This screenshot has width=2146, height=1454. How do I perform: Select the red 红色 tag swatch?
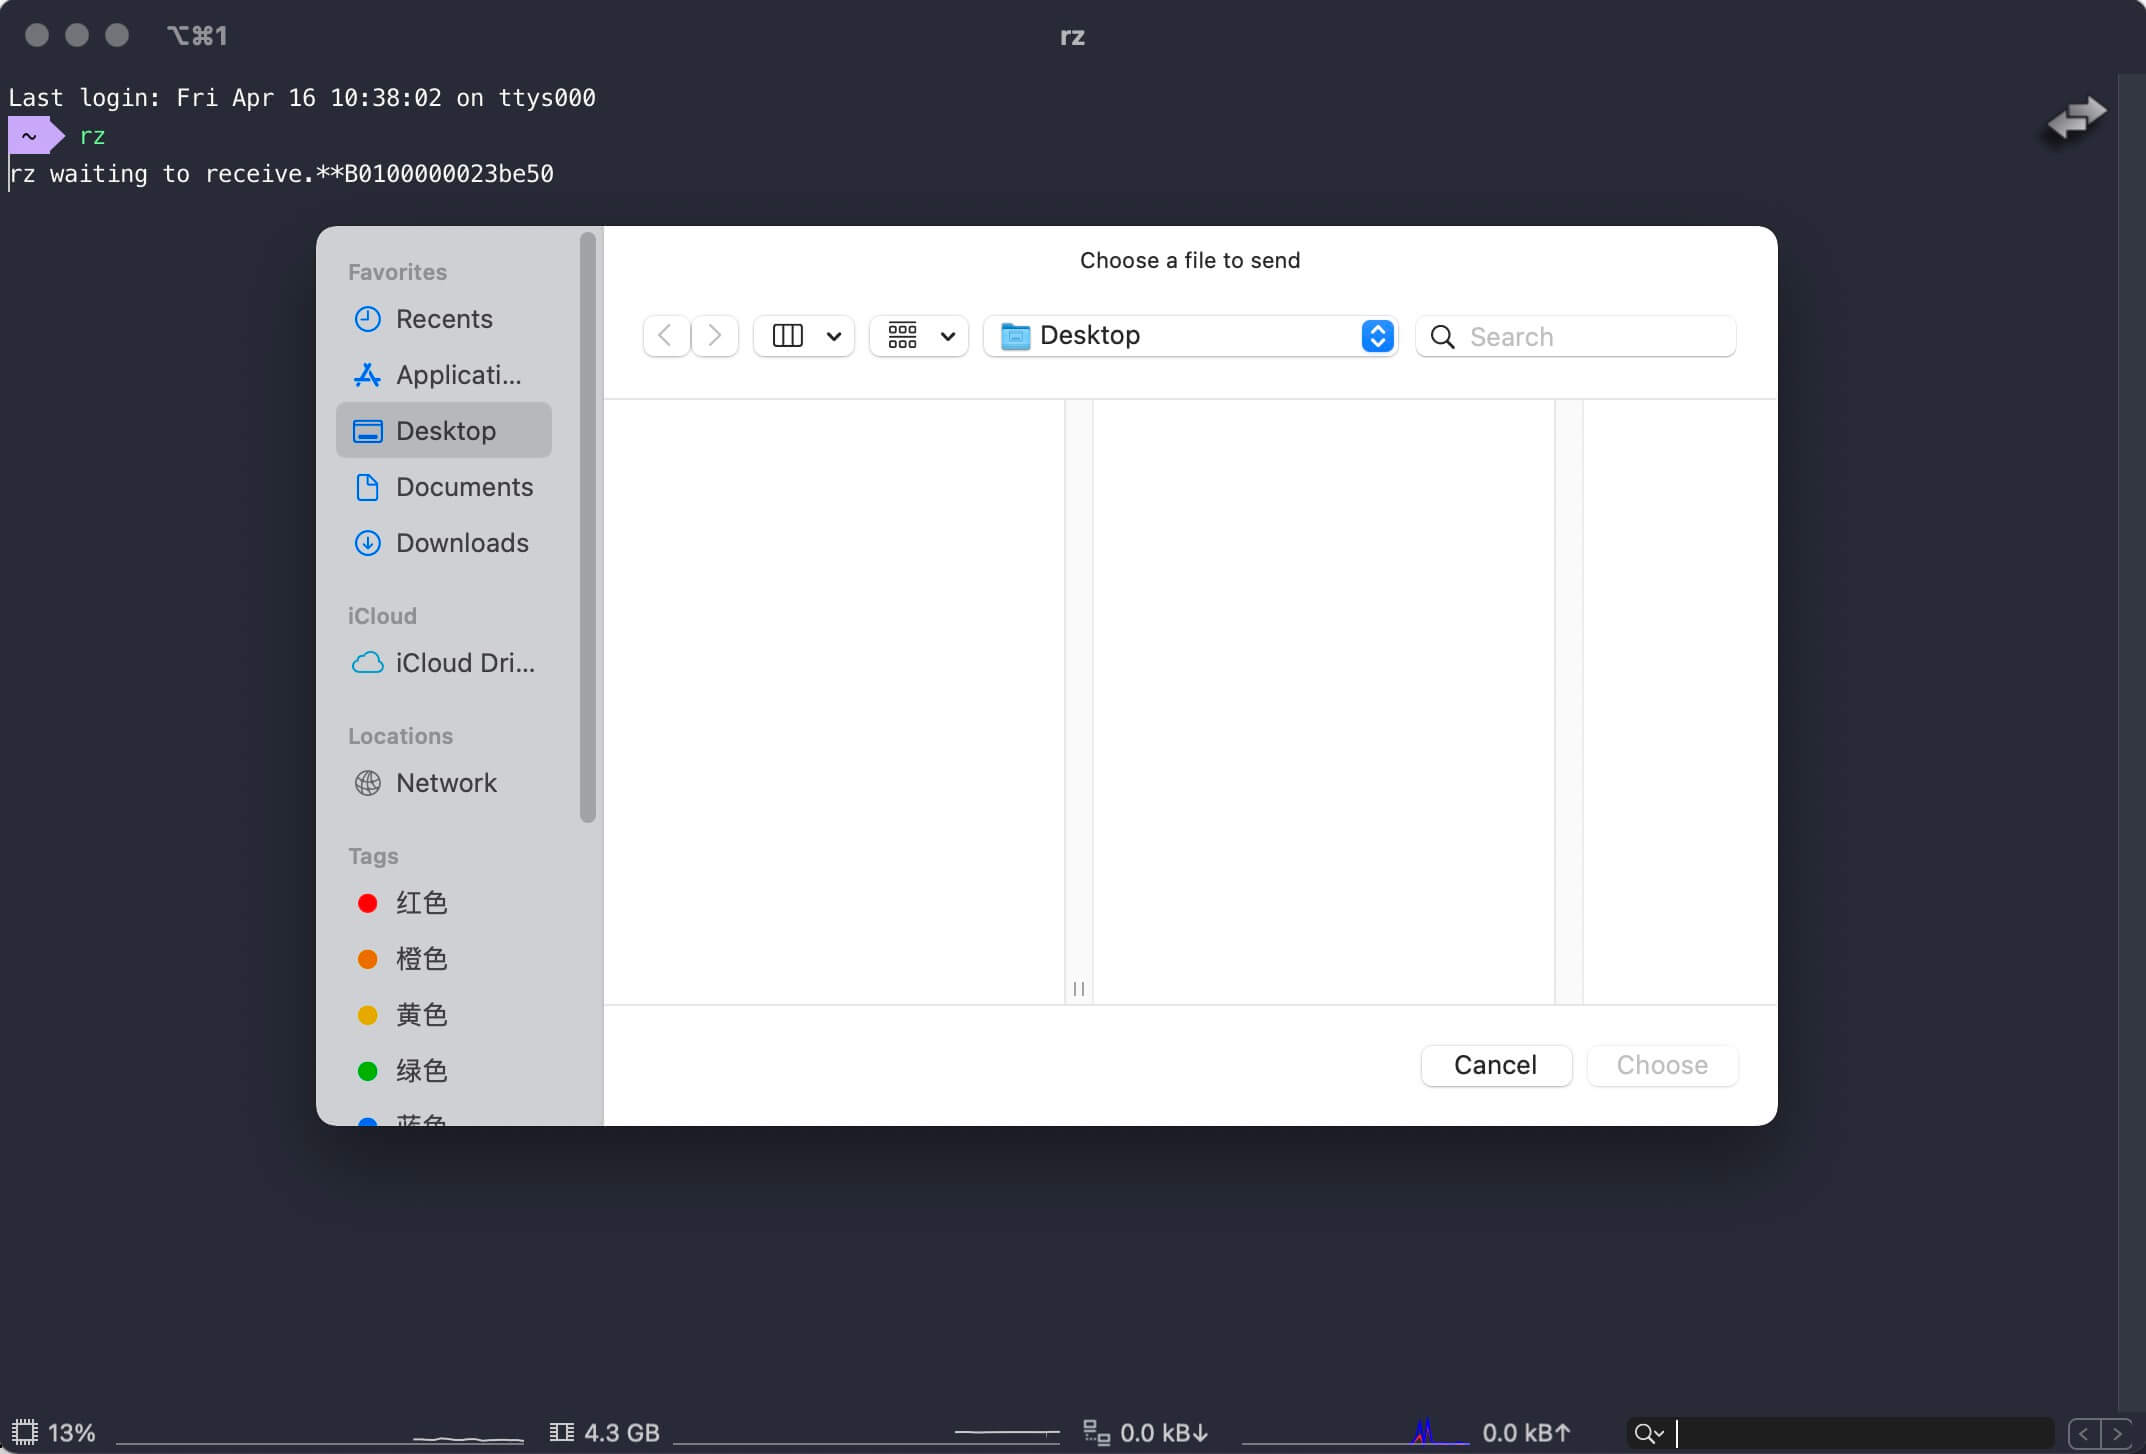(x=367, y=902)
